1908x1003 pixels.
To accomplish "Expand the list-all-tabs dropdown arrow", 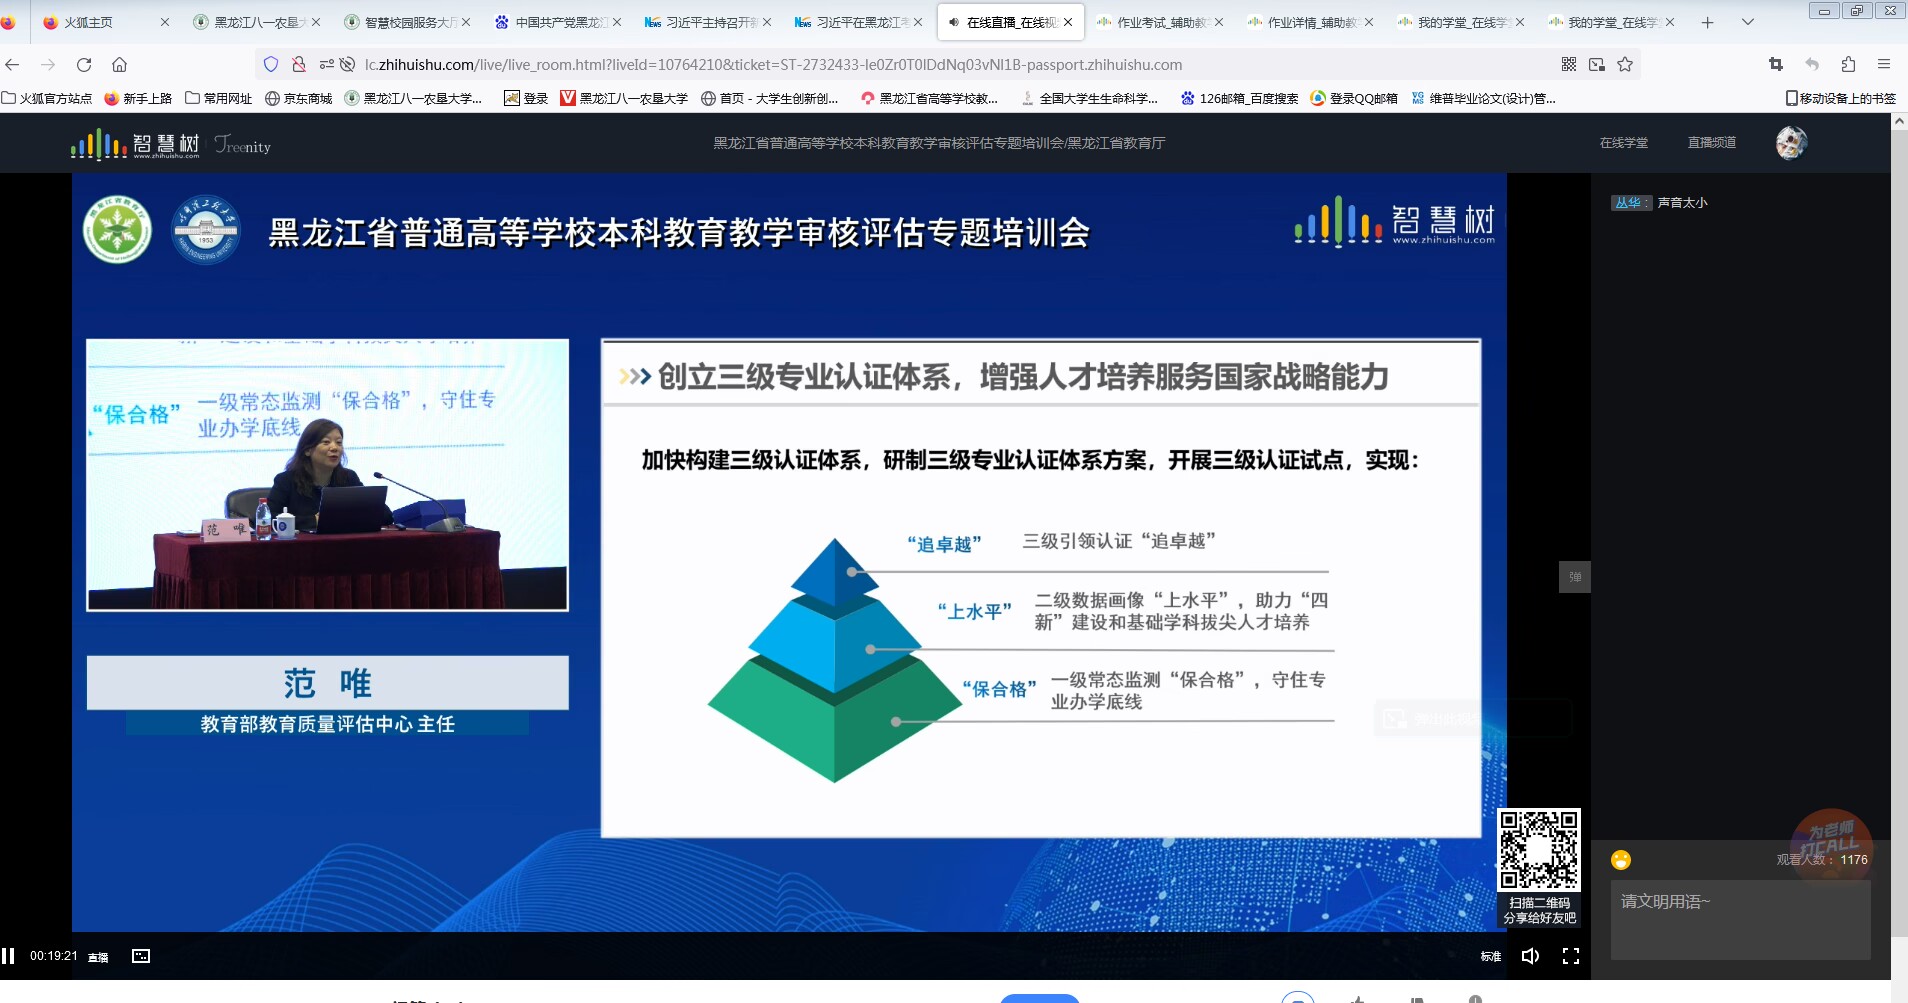I will point(1748,22).
